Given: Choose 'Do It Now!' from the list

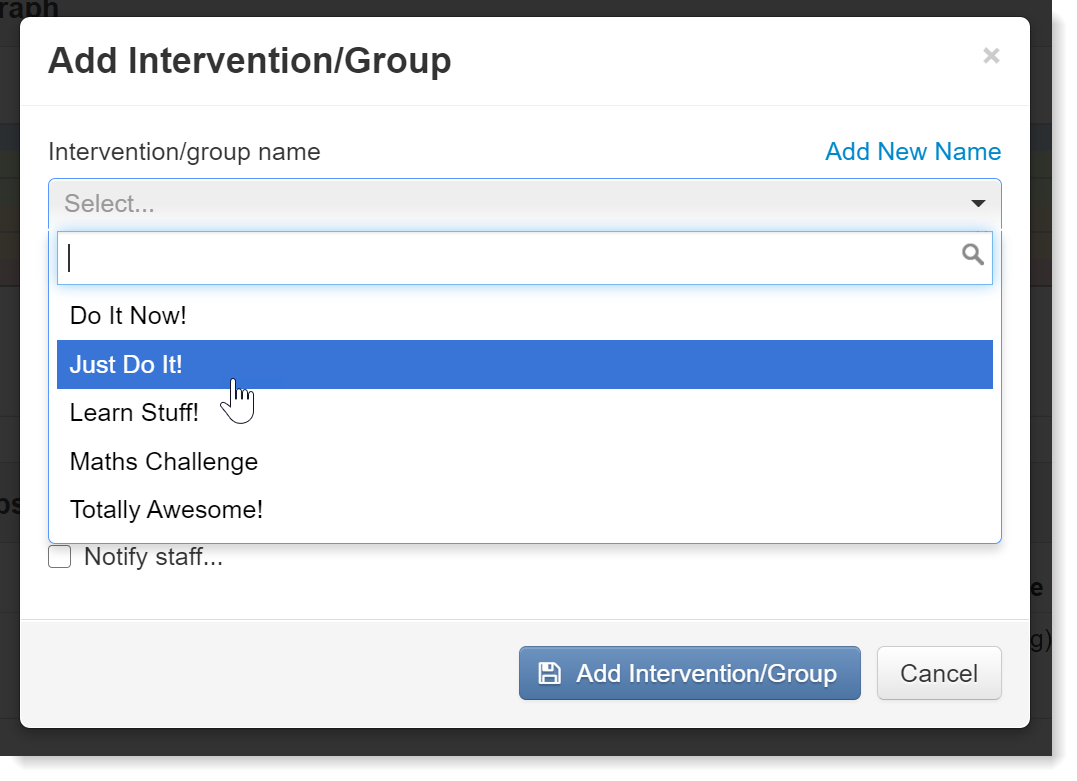Looking at the screenshot, I should coord(525,316).
